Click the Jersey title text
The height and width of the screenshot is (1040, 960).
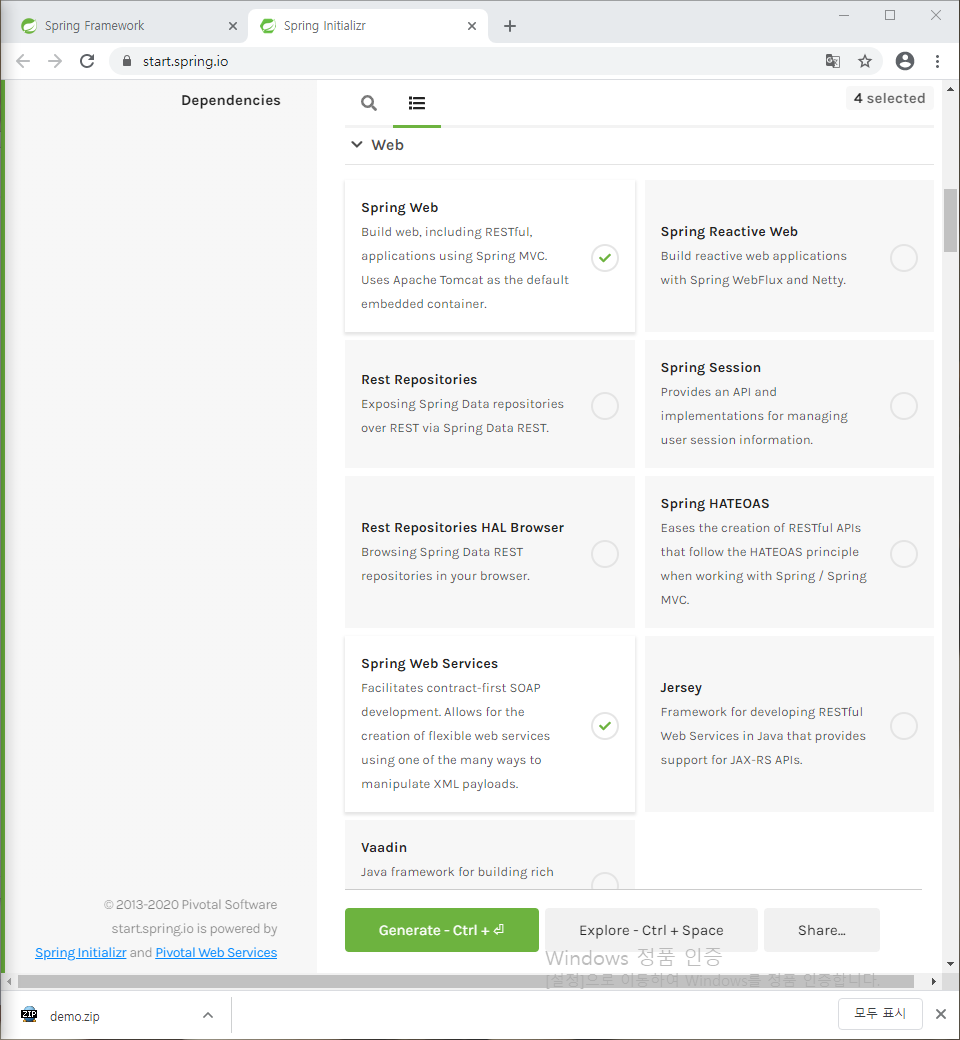point(681,688)
